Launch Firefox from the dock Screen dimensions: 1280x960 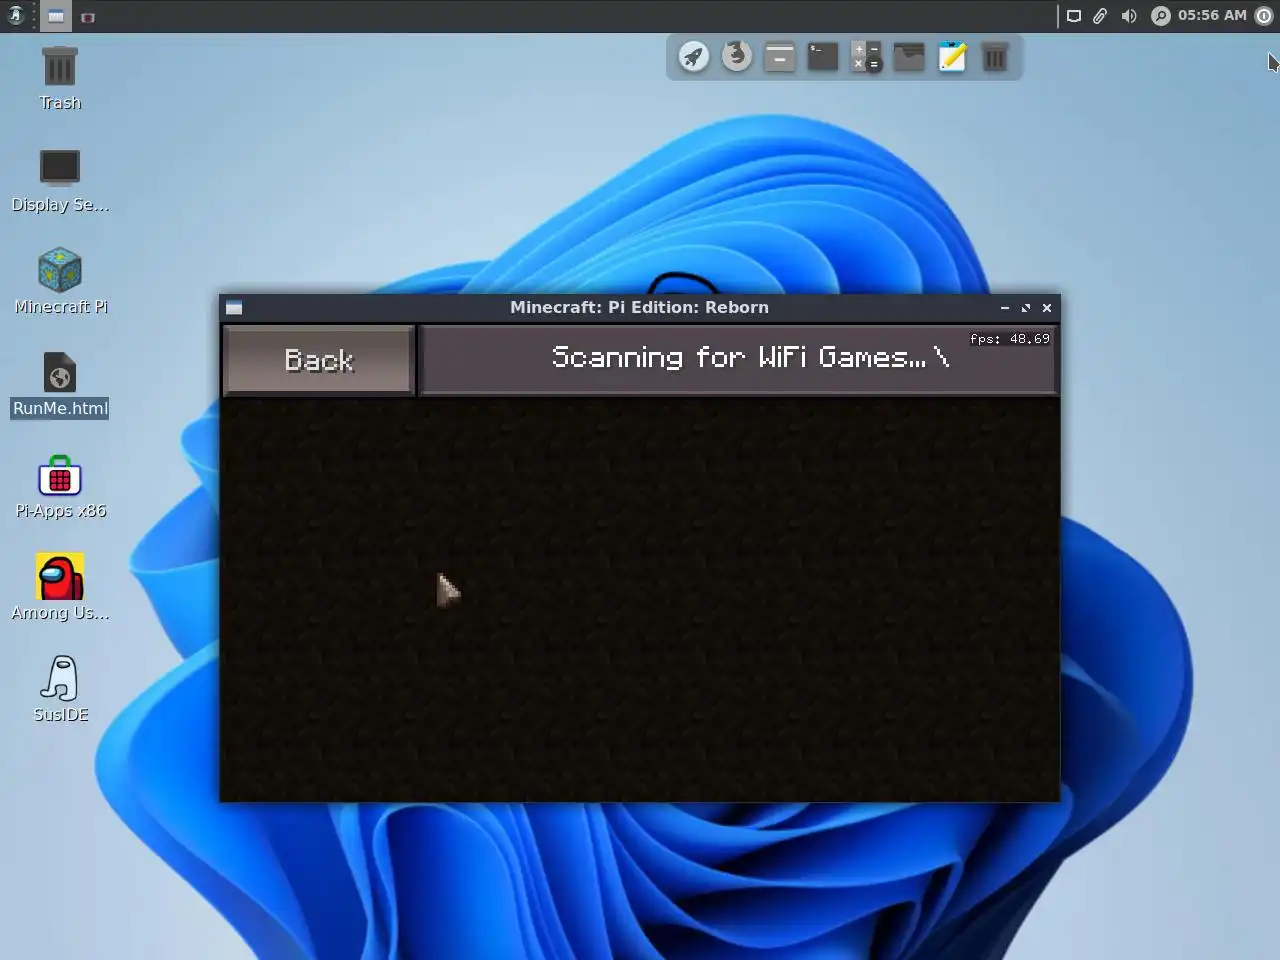pos(737,56)
